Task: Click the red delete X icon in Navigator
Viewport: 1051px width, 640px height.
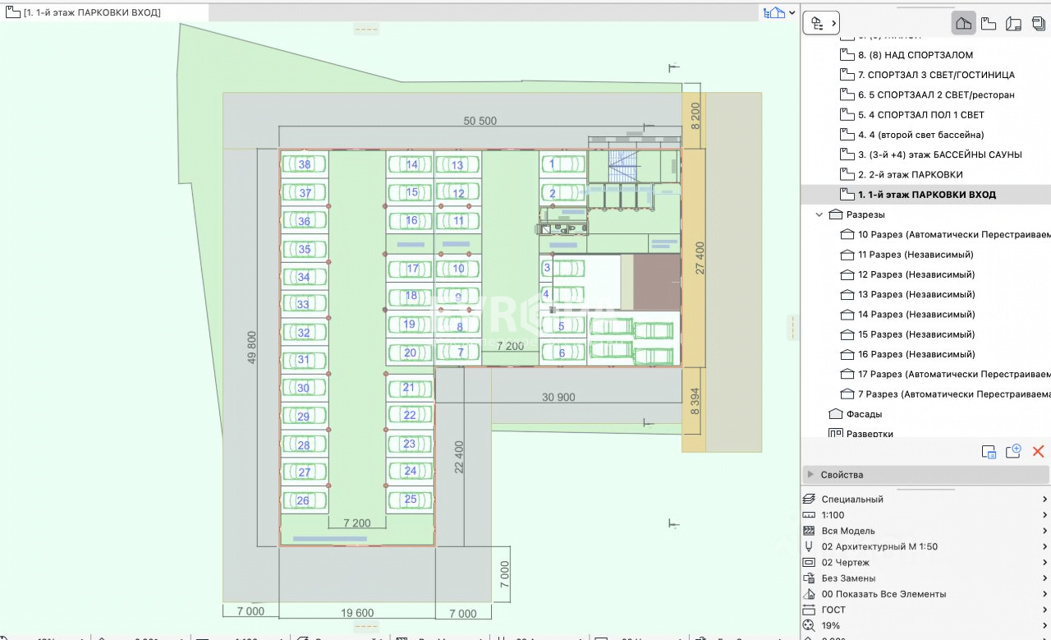Action: [x=1038, y=452]
